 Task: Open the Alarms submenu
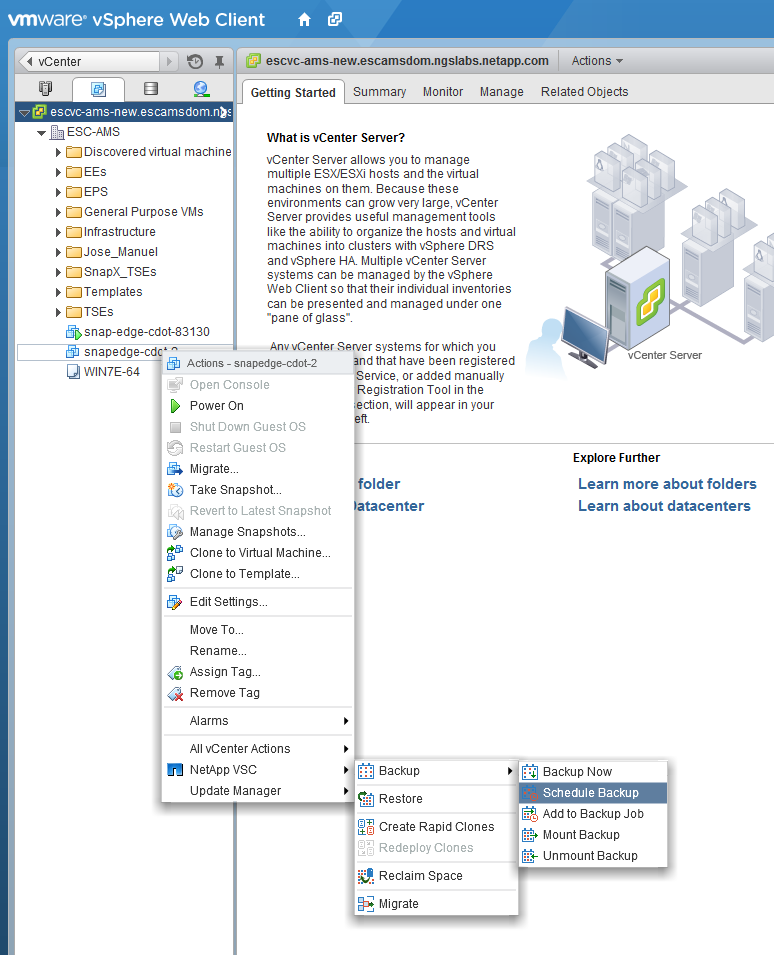[258, 721]
